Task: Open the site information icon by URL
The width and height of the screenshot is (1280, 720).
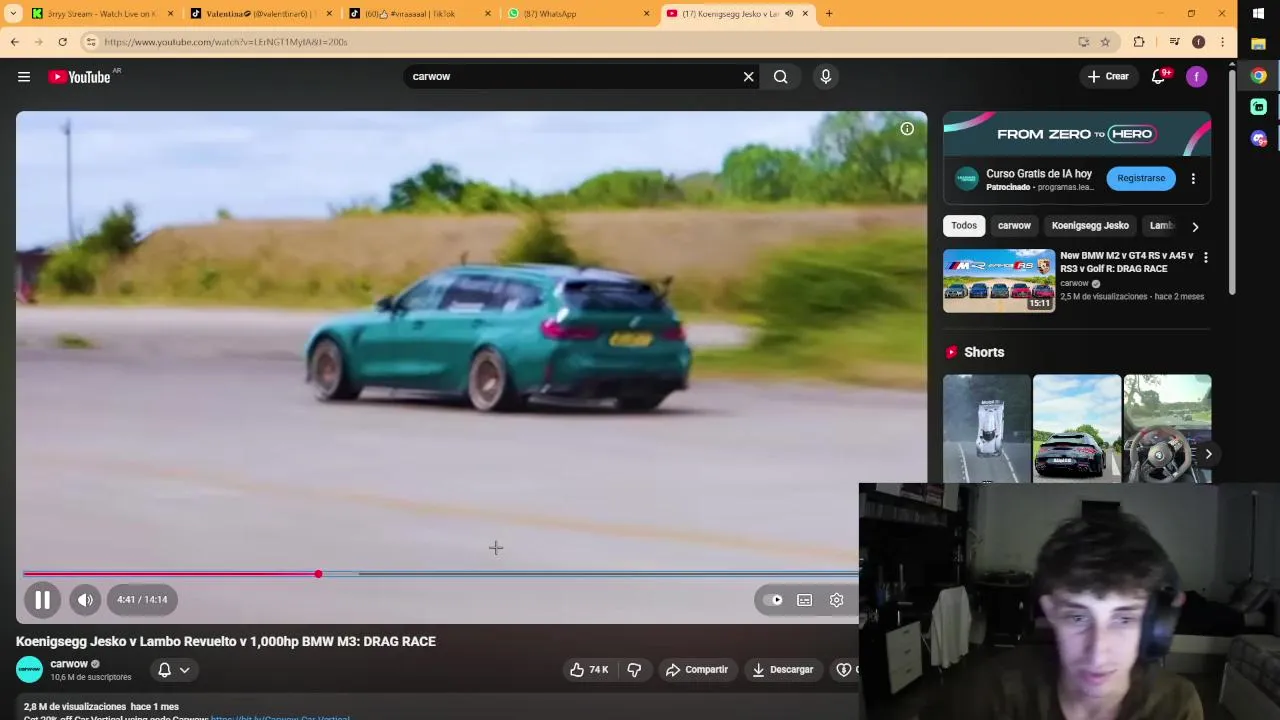Action: coord(91,42)
